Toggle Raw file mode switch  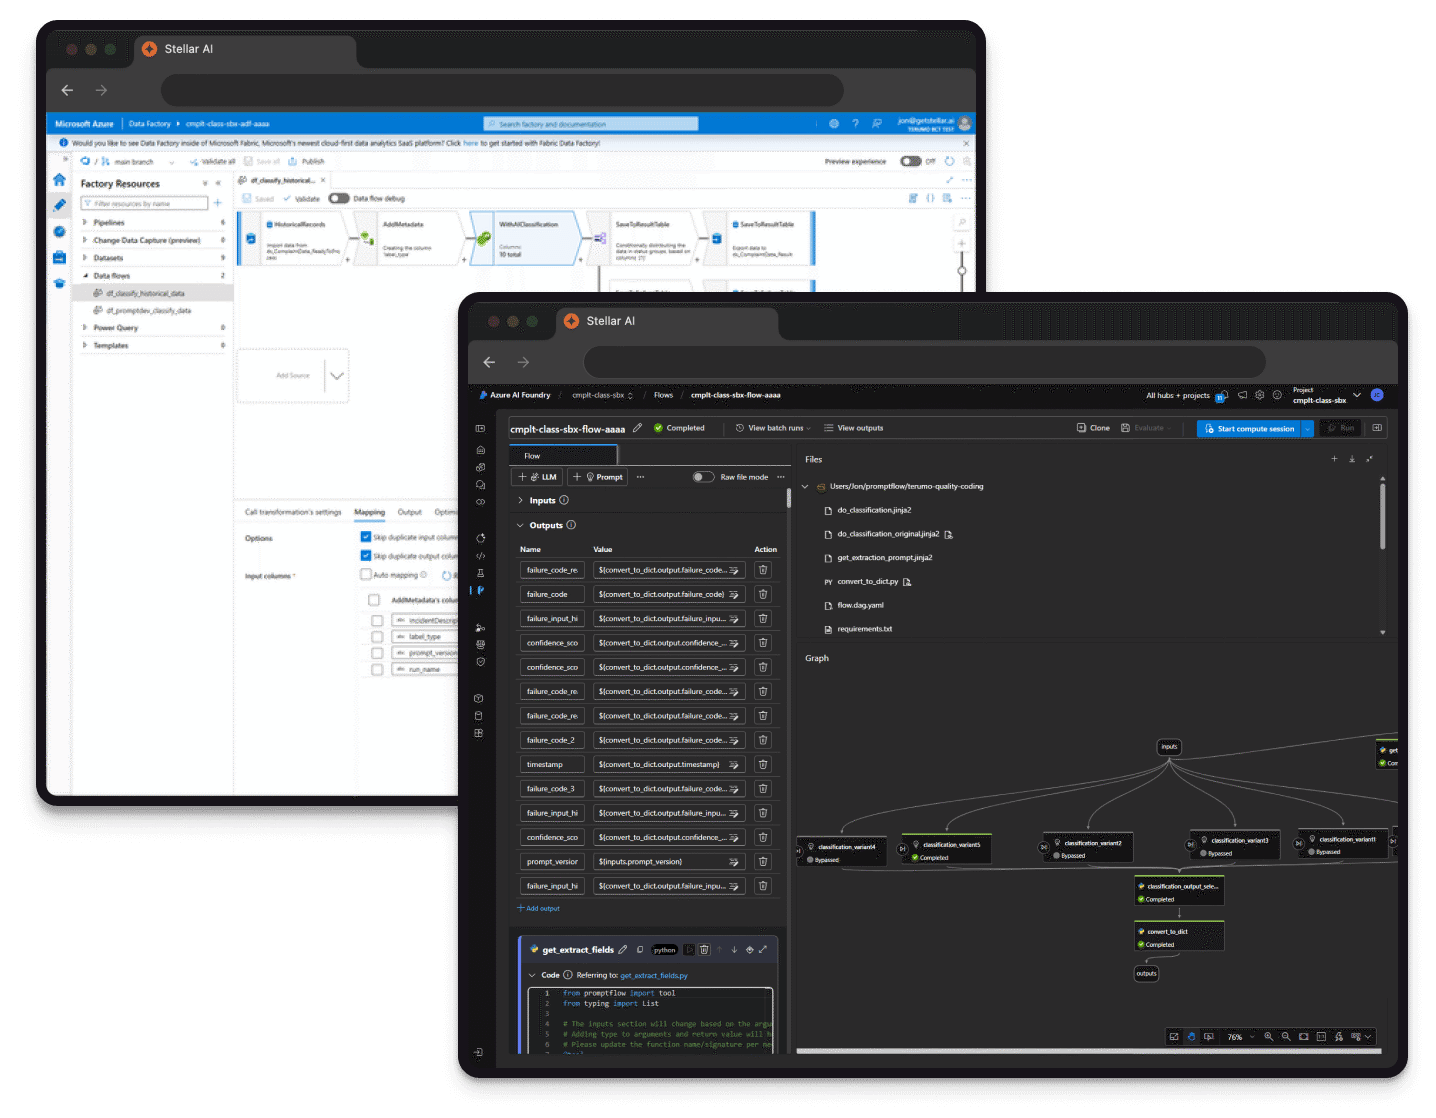coord(704,477)
